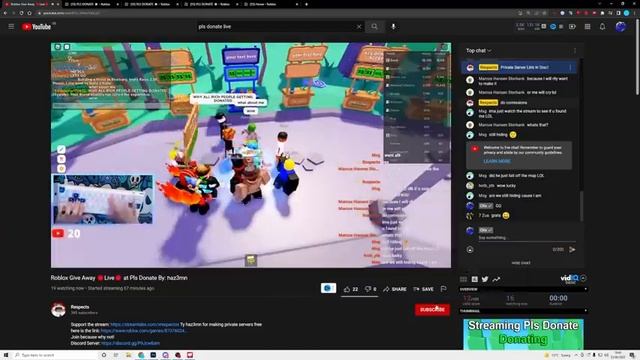Expand the Top chat dropdown

coord(479,51)
